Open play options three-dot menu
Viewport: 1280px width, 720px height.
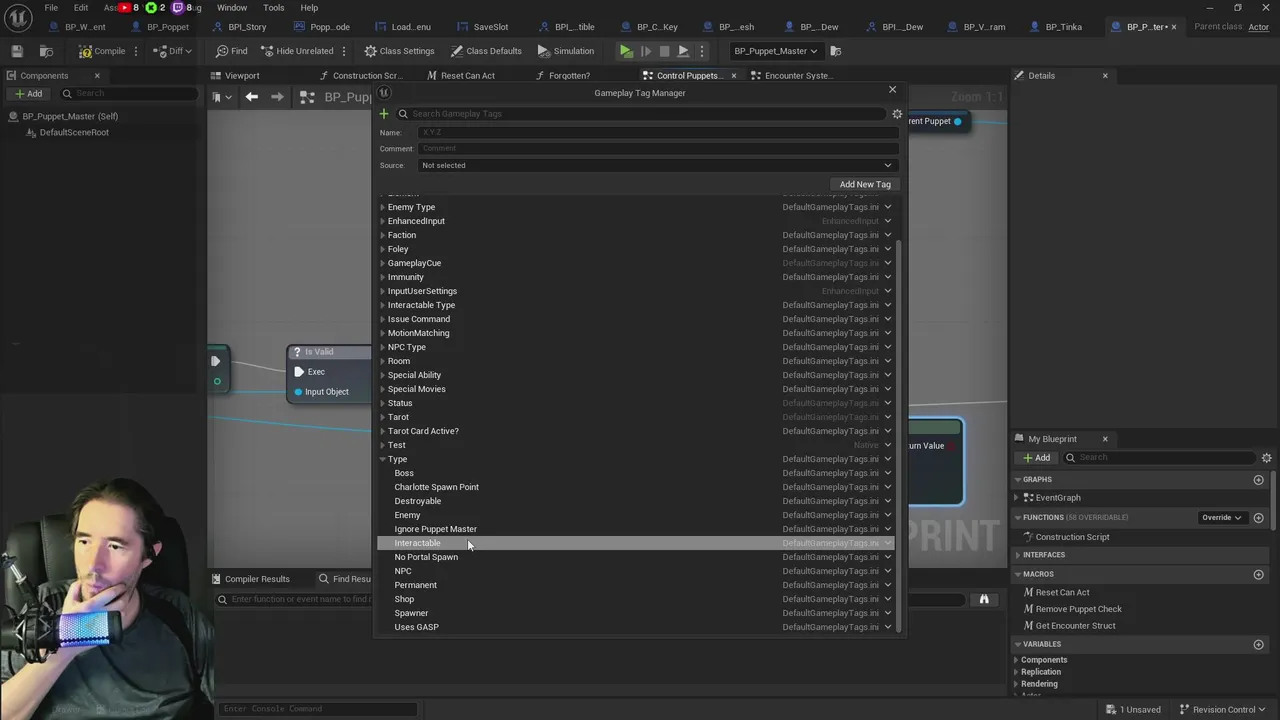[x=702, y=51]
